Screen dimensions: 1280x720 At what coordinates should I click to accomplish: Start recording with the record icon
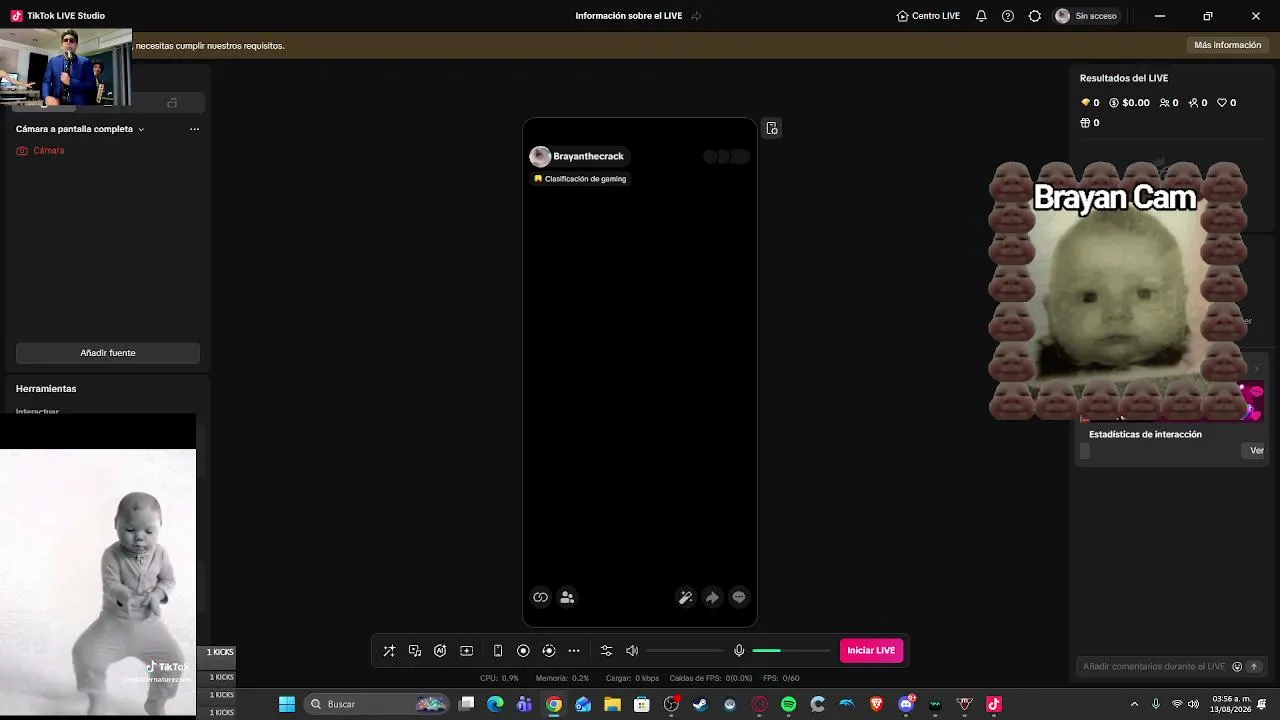click(523, 651)
